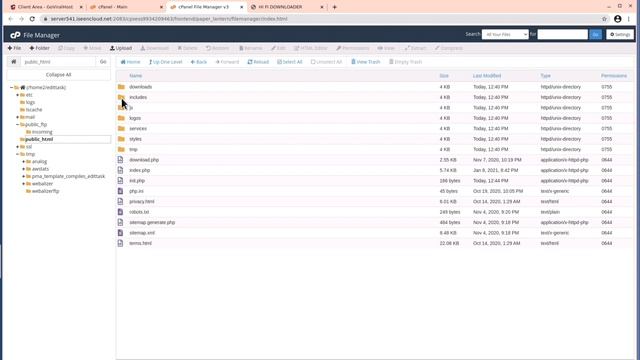The width and height of the screenshot is (640, 360).
Task: Sort by Last Modified column header
Action: point(487,76)
